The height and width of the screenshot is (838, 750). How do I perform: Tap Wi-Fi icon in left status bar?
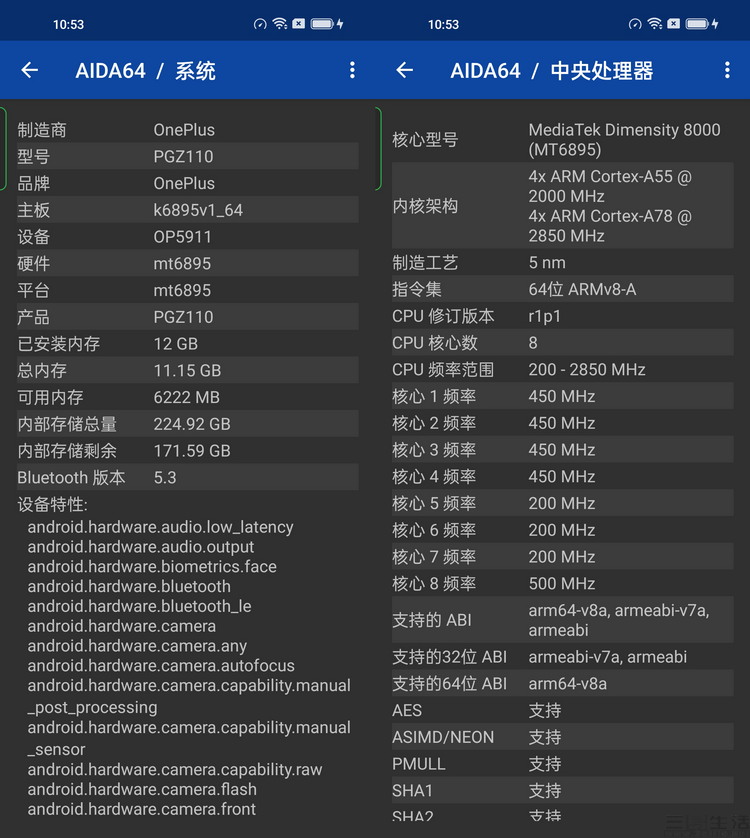[280, 24]
